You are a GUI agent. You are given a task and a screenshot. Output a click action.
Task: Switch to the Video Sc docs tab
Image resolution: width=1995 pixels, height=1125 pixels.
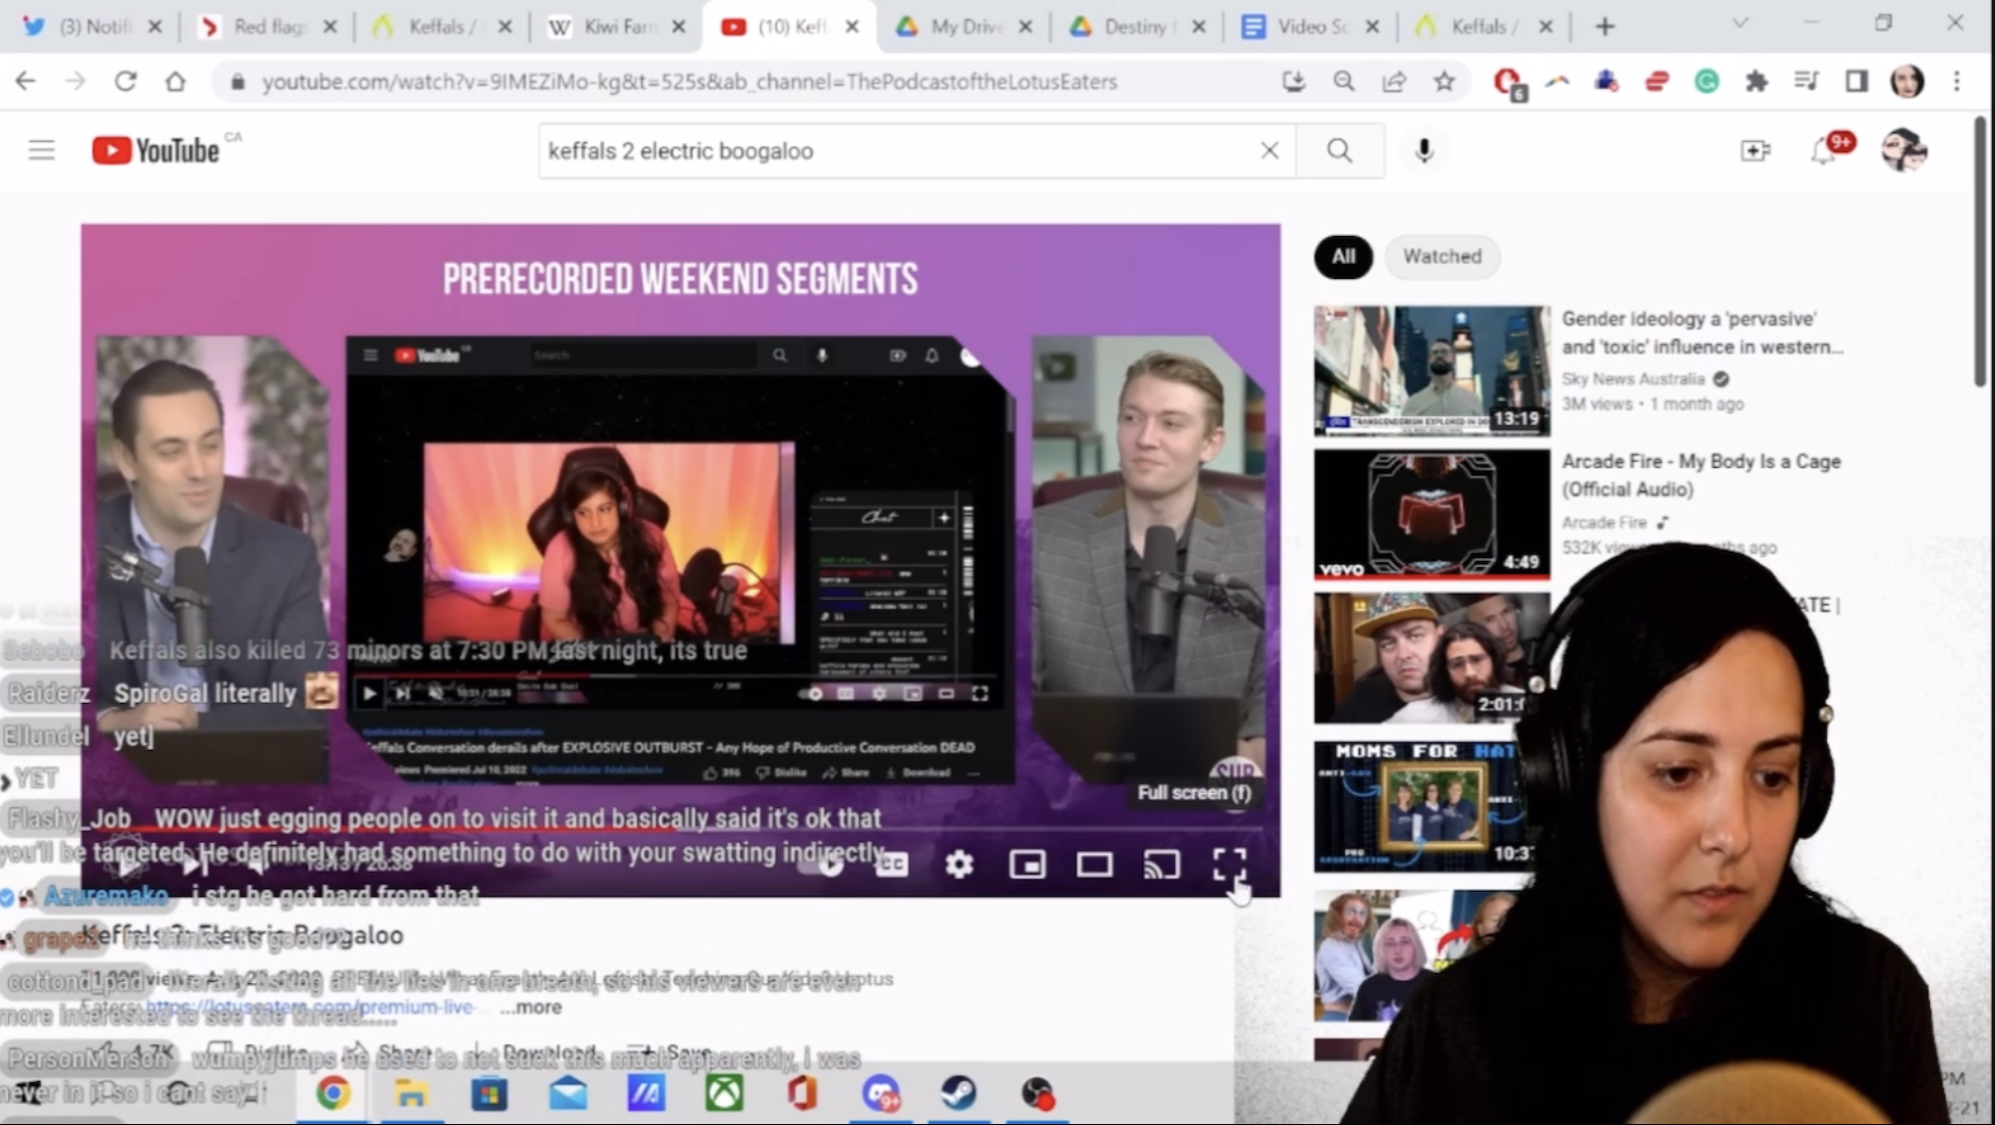[x=1312, y=27]
